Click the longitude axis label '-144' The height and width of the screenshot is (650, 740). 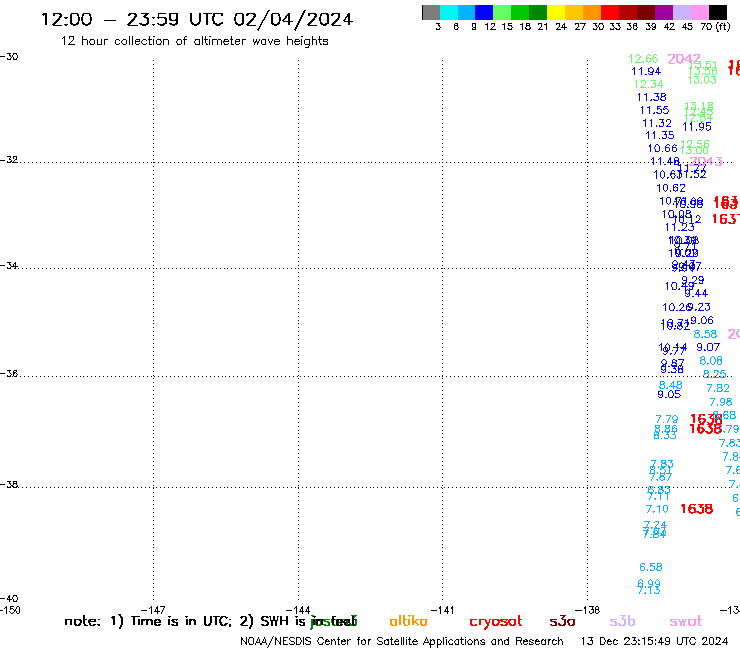coord(298,610)
